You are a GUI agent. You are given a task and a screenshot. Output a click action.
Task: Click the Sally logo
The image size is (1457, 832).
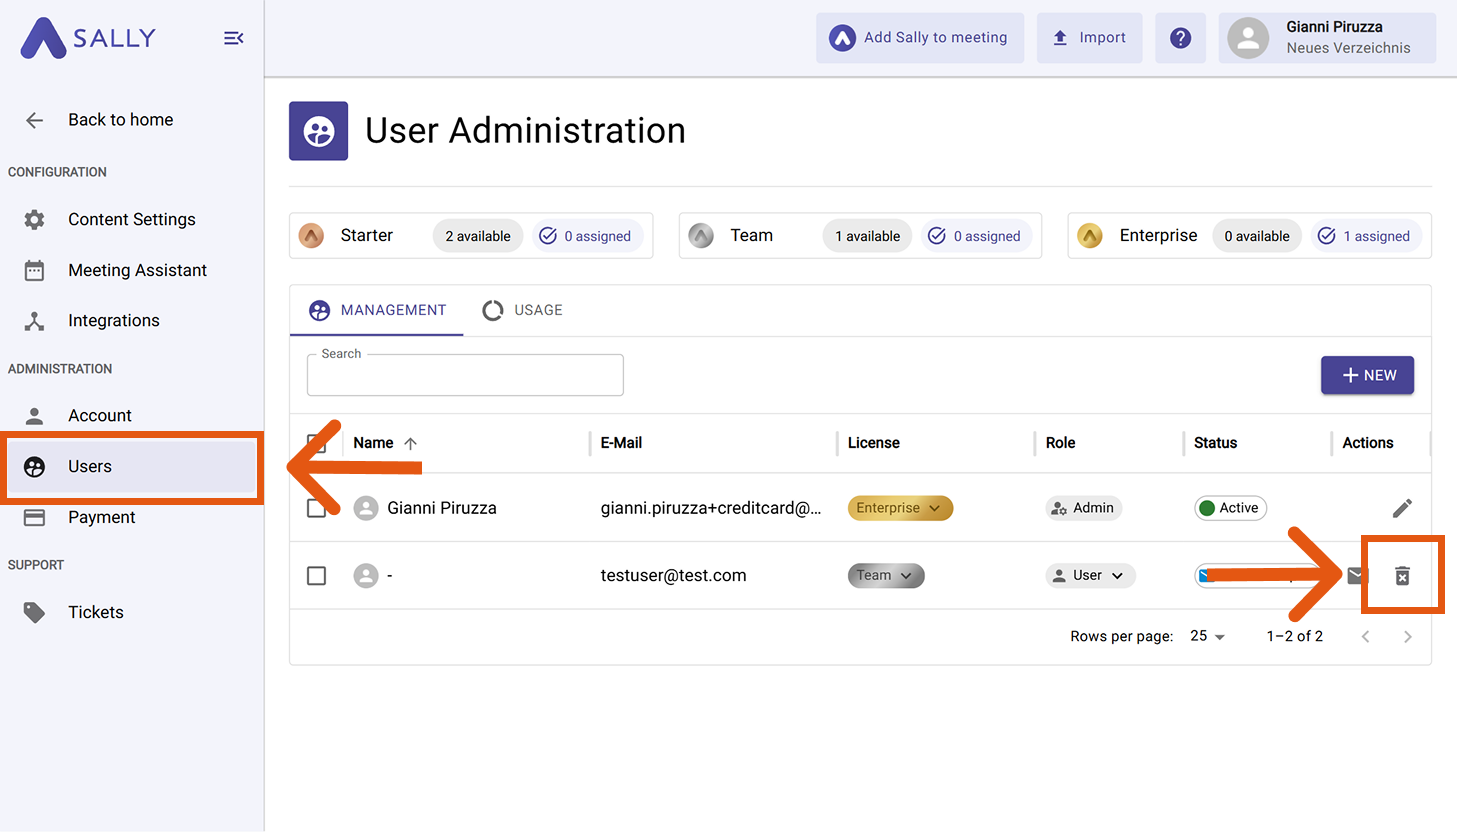tap(88, 38)
